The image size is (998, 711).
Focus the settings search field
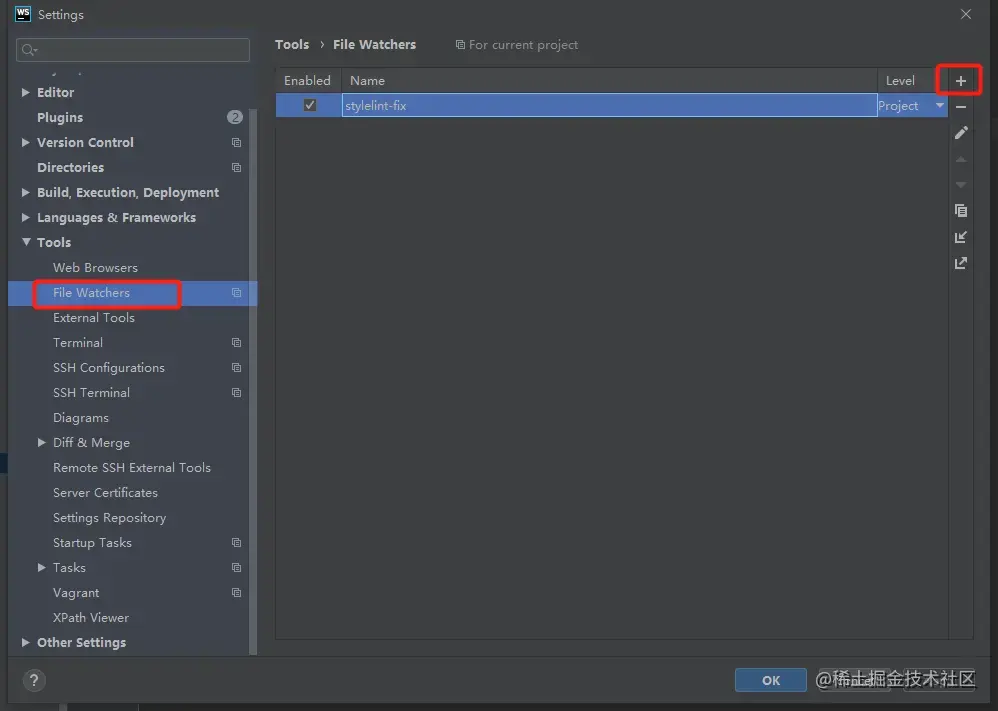tap(133, 50)
